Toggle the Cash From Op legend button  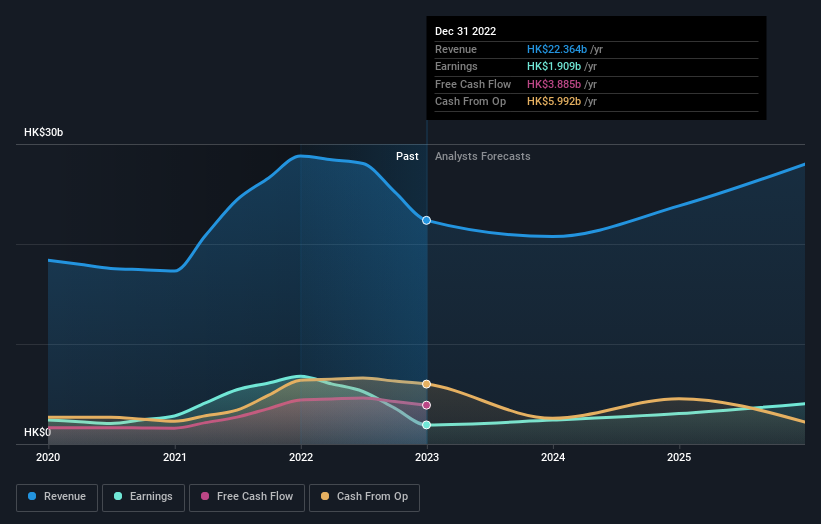click(364, 497)
